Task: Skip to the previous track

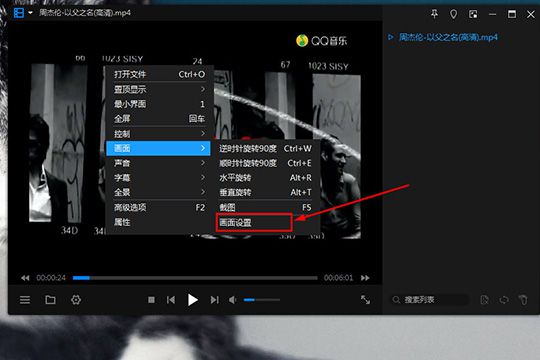Action: (x=171, y=300)
